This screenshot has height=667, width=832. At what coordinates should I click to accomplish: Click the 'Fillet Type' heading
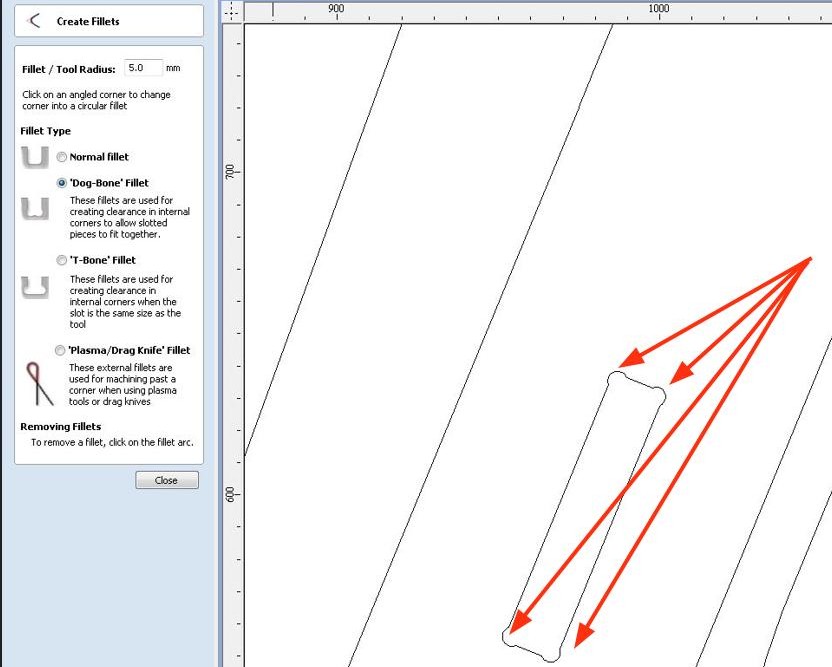coord(46,131)
